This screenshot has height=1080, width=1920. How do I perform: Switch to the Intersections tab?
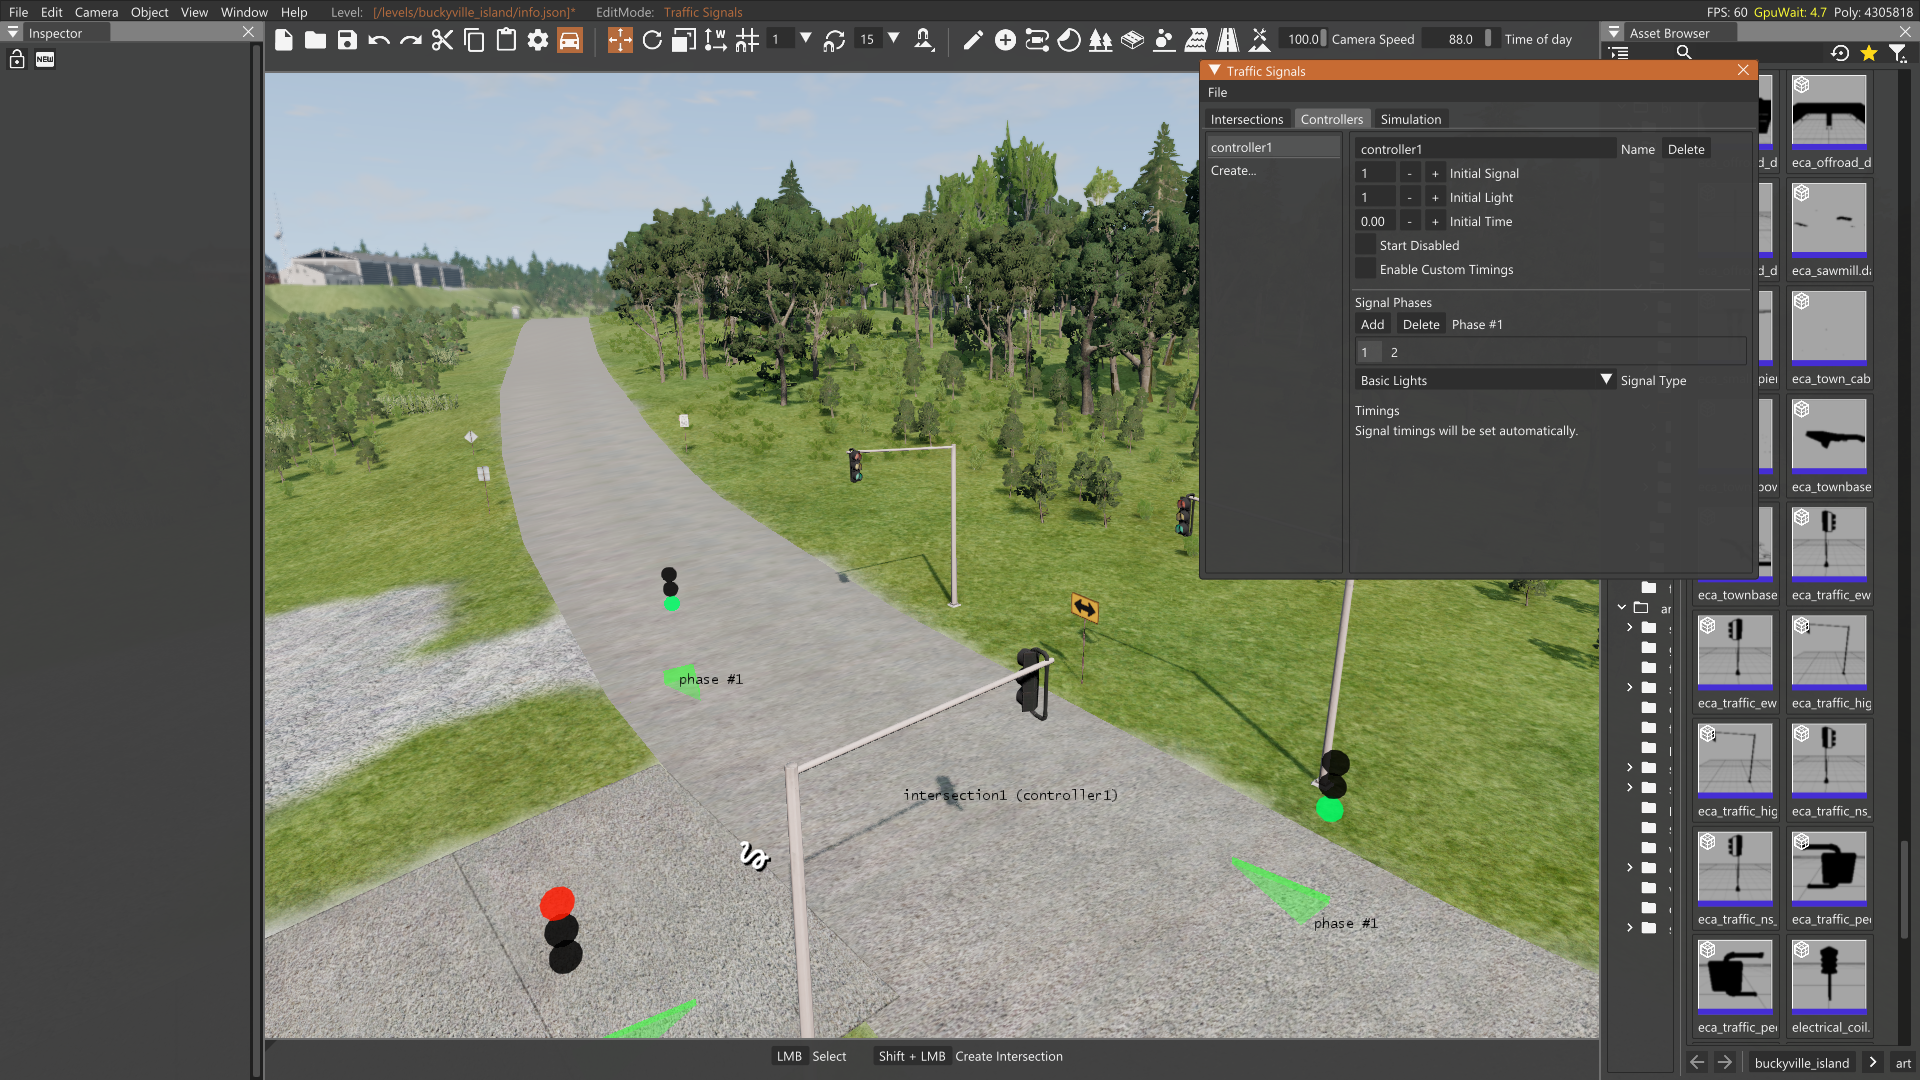coord(1247,119)
